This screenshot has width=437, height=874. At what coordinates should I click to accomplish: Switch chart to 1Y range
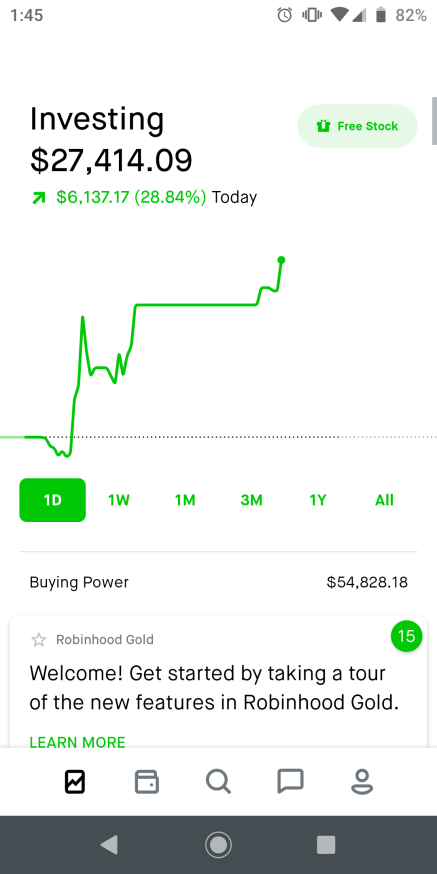pos(318,500)
